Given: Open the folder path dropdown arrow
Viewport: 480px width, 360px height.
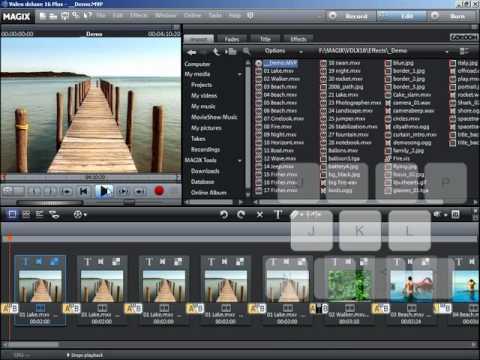Looking at the screenshot, I should [447, 51].
